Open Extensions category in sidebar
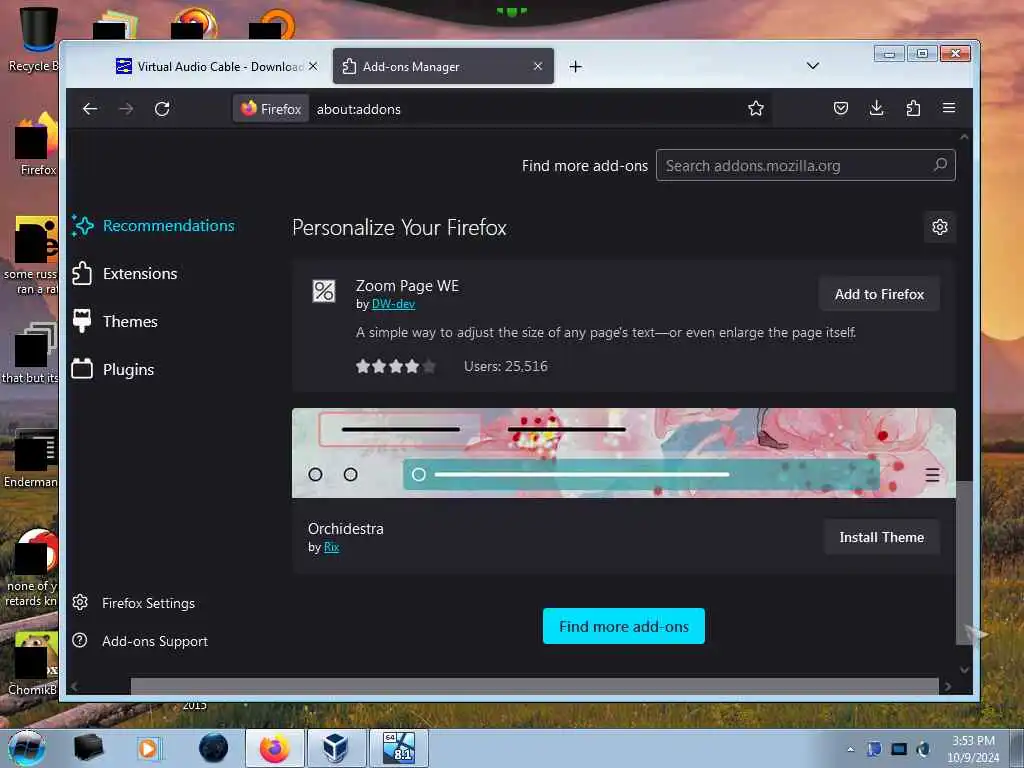 pos(125,274)
